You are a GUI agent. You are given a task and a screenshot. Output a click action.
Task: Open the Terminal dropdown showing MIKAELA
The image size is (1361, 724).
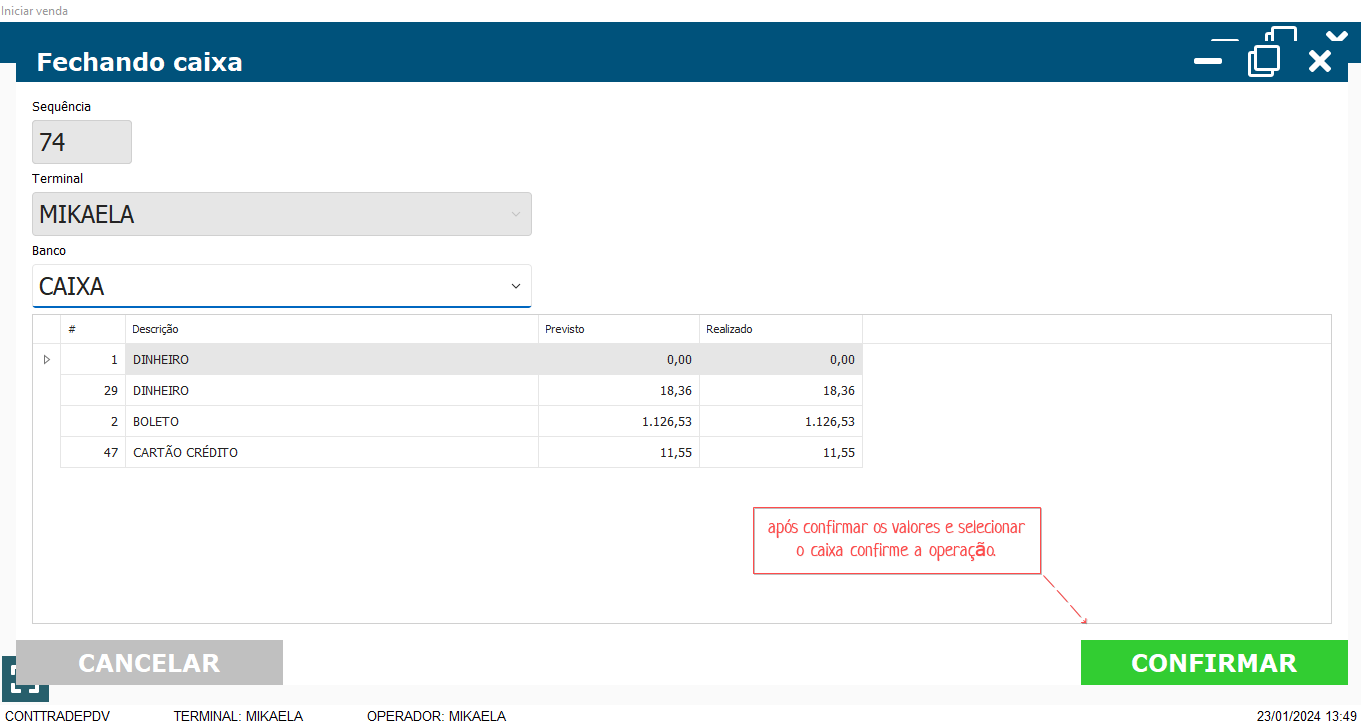click(282, 214)
